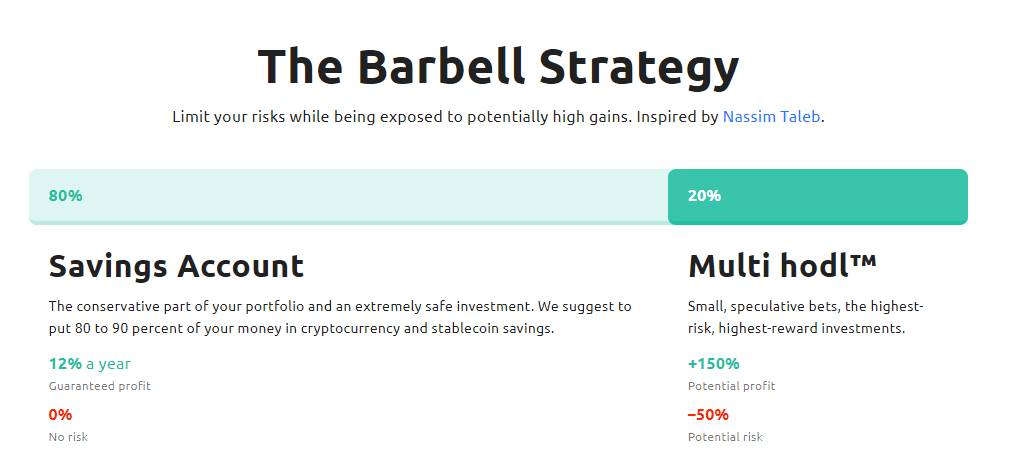Click the Multi hodl™ heading
The height and width of the screenshot is (476, 1027).
coord(782,266)
